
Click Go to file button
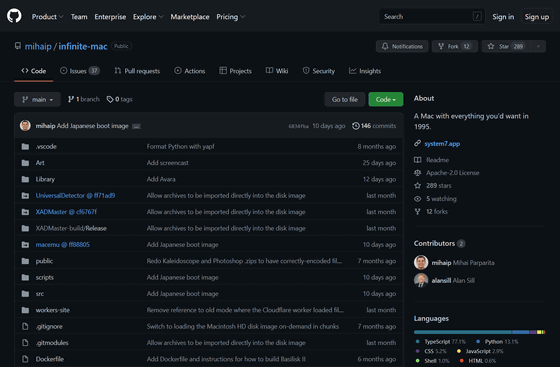[x=345, y=100]
